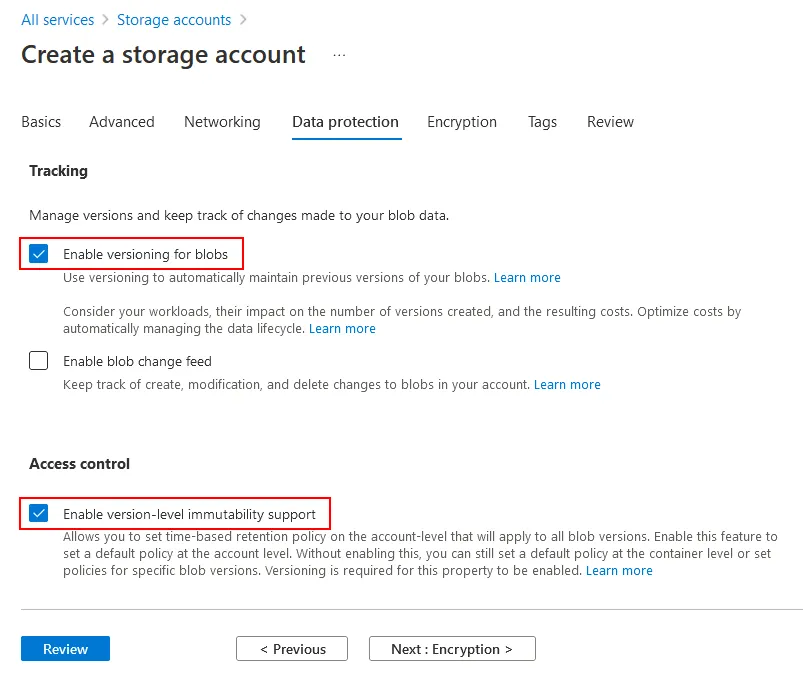Enable blob change feed checkbox
Viewport: 803px width, 693px height.
[39, 361]
